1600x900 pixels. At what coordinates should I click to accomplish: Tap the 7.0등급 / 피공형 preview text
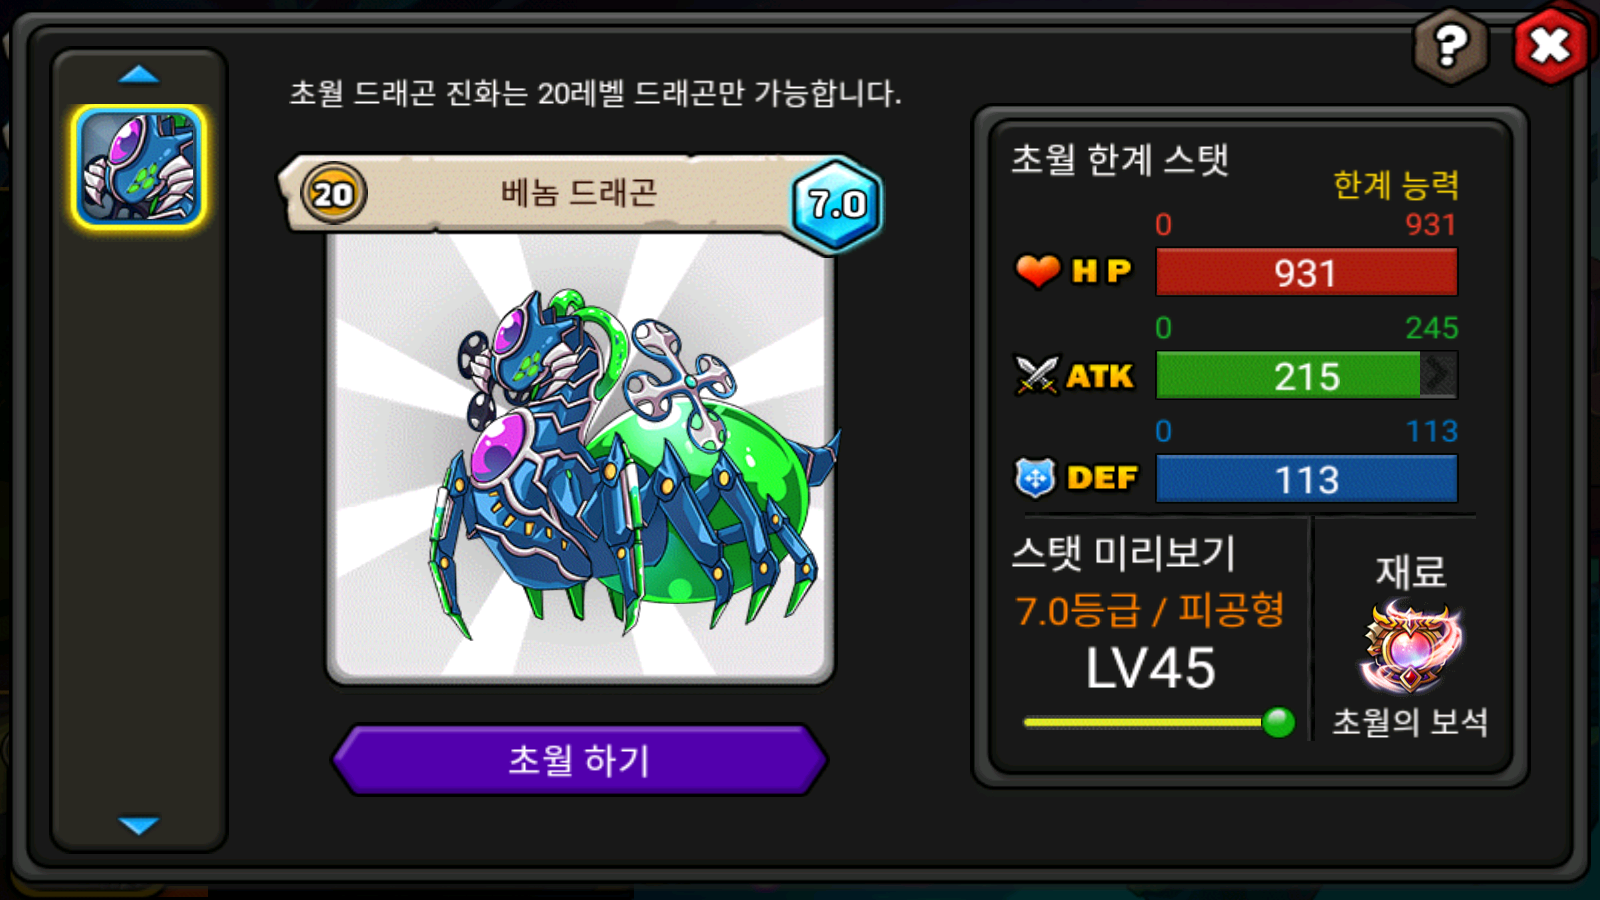[x=1150, y=610]
